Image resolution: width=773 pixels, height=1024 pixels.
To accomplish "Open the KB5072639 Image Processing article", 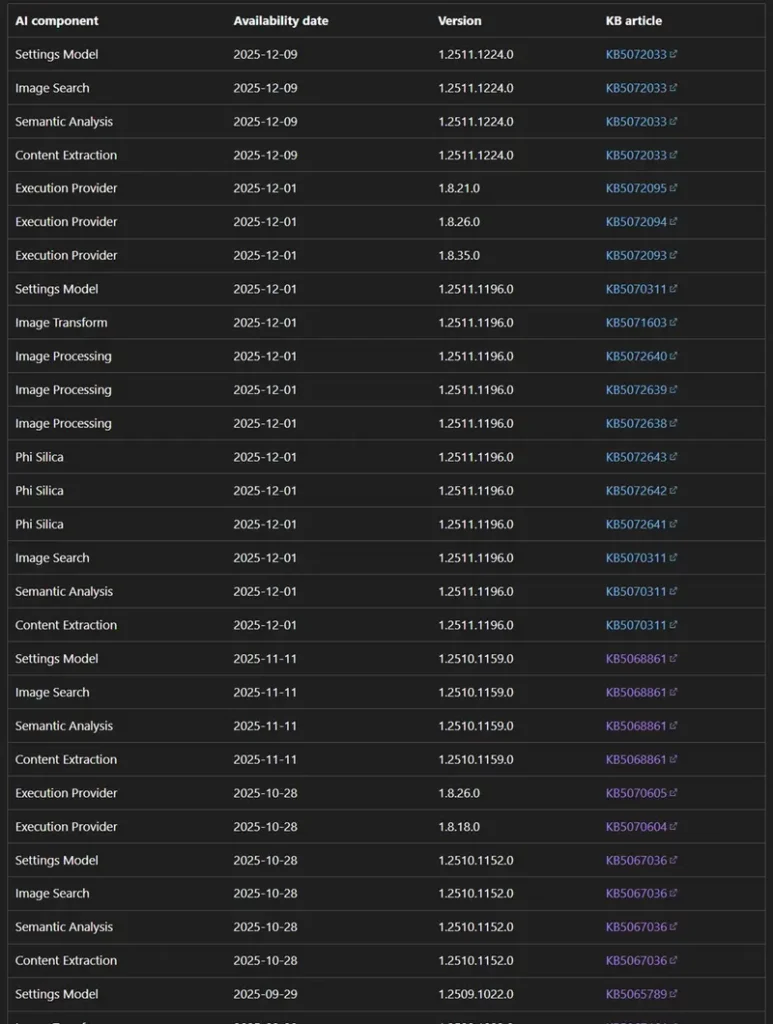I will (x=636, y=390).
